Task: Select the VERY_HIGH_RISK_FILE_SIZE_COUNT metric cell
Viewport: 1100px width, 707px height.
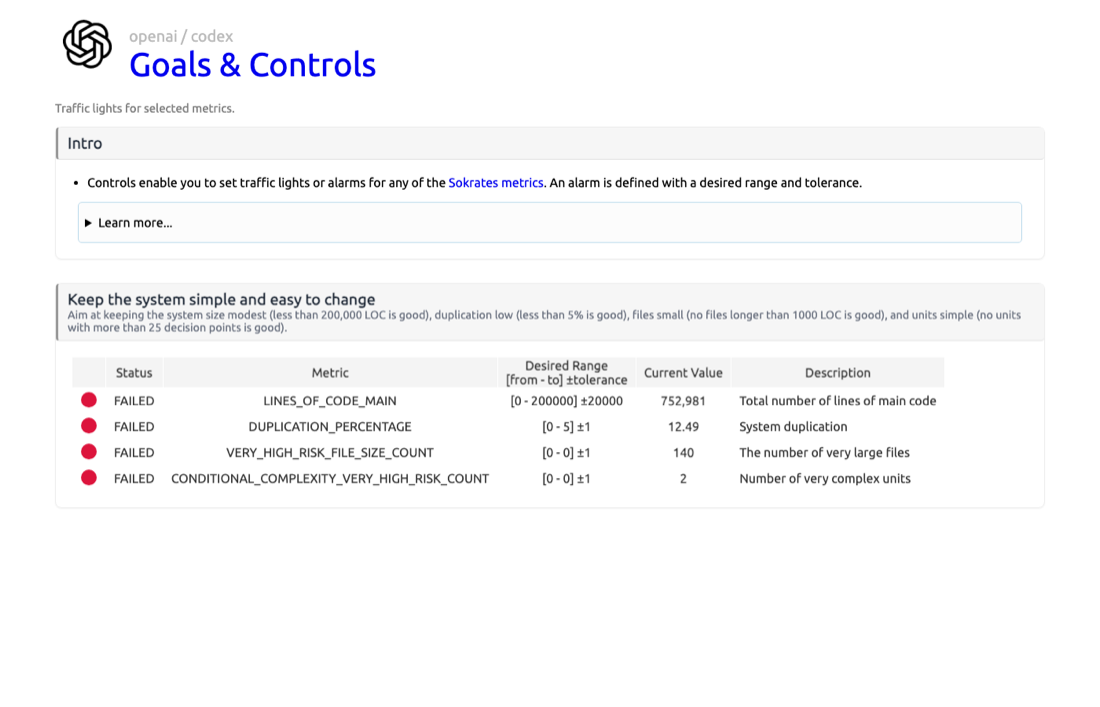Action: (330, 452)
